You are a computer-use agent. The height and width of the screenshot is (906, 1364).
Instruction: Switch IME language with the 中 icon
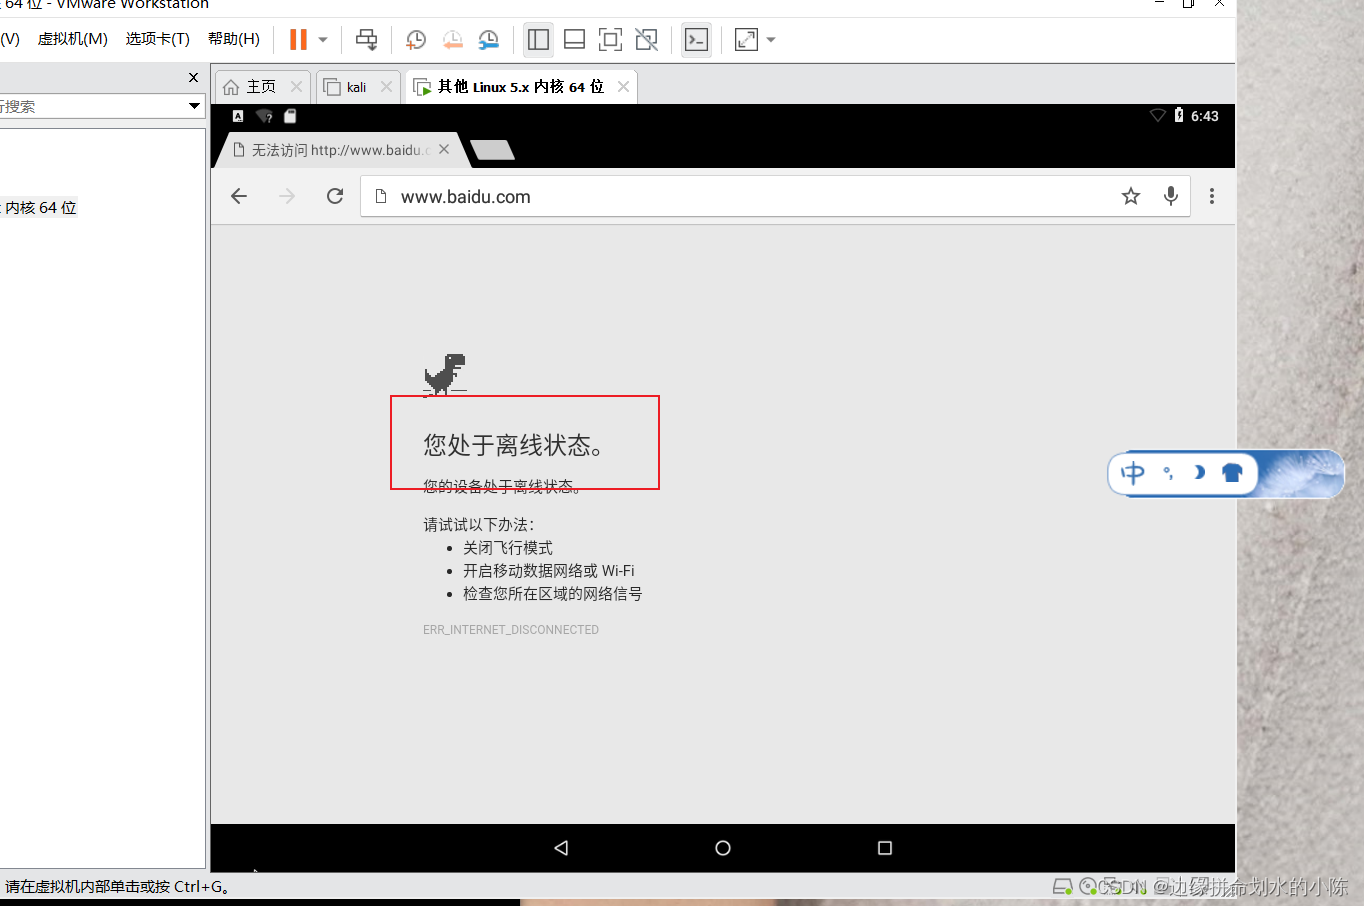coord(1133,473)
